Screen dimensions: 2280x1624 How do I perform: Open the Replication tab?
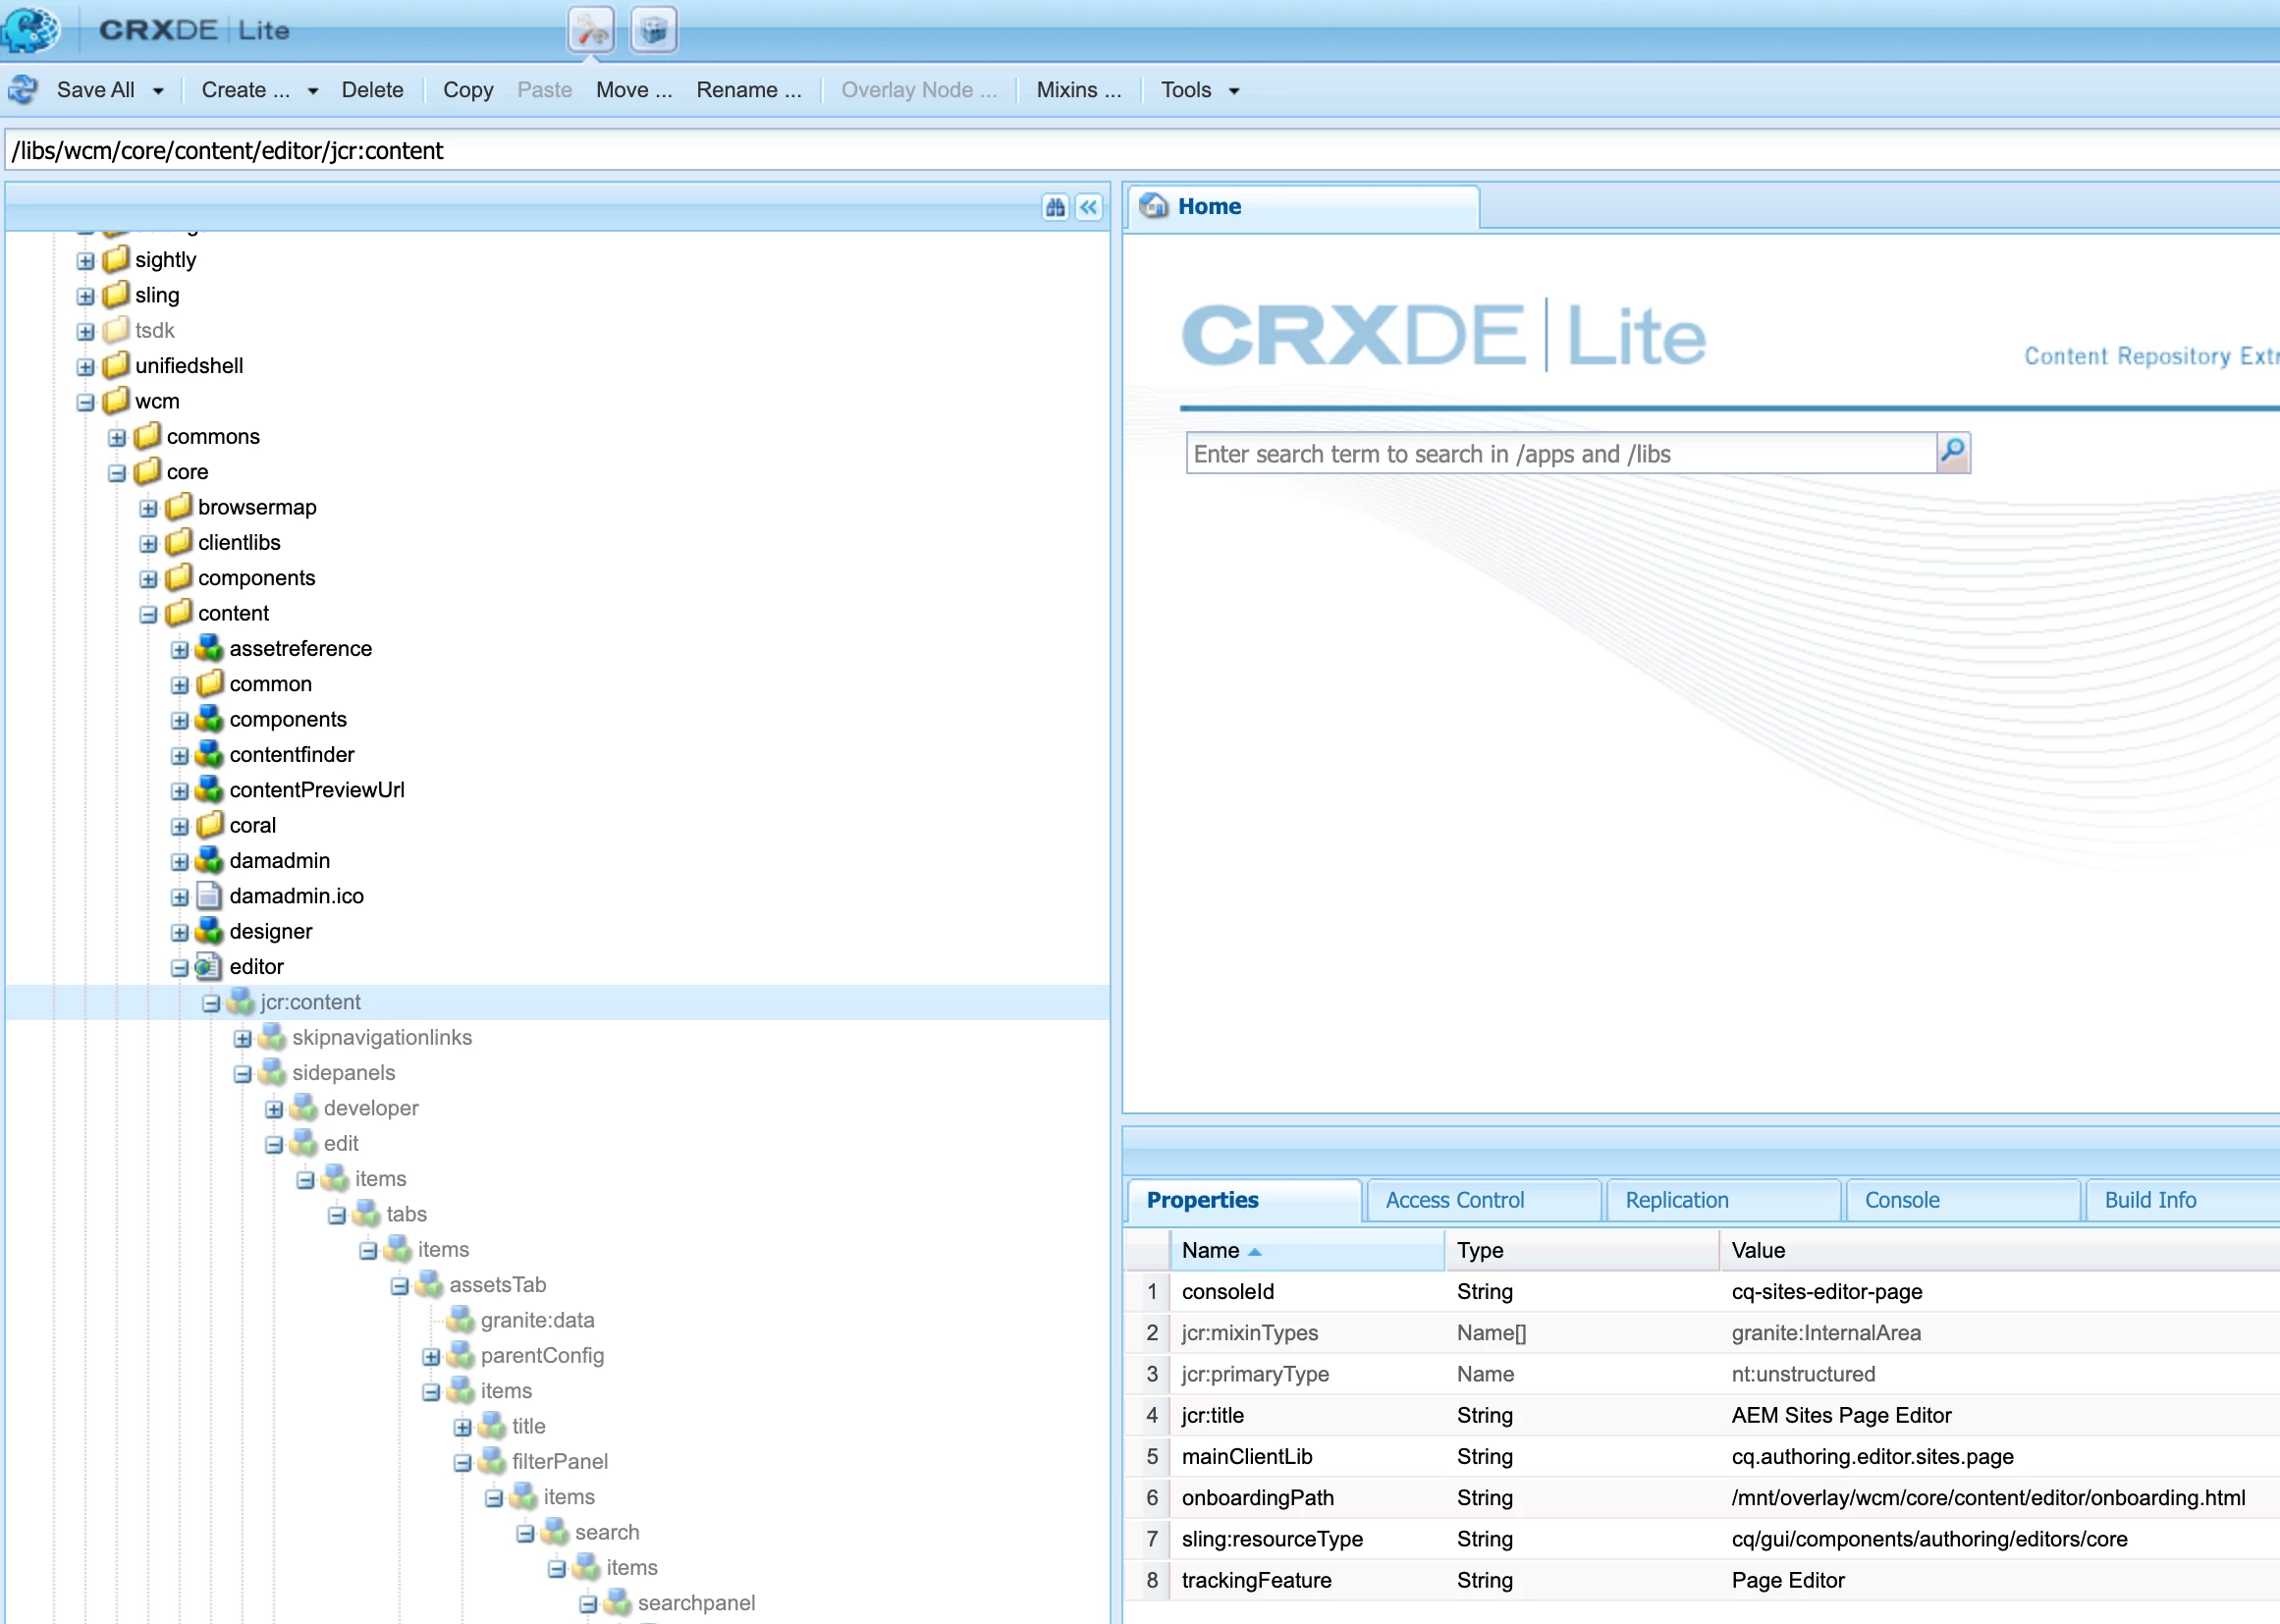click(x=1676, y=1200)
